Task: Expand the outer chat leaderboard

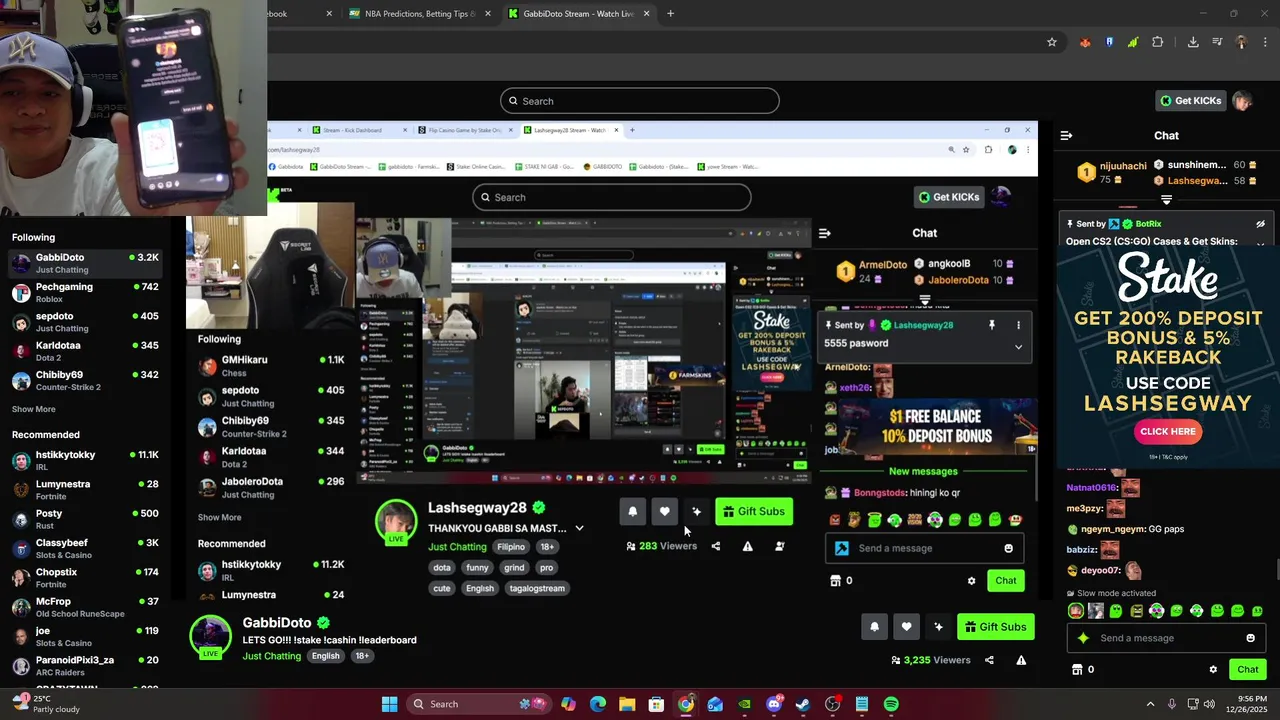Action: tap(1166, 200)
